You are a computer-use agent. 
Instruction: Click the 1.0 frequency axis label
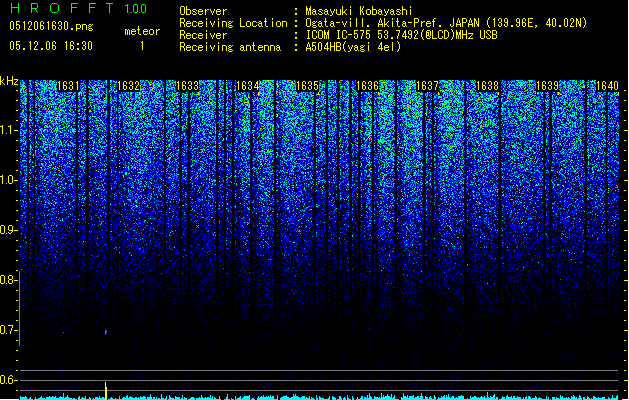(9, 180)
